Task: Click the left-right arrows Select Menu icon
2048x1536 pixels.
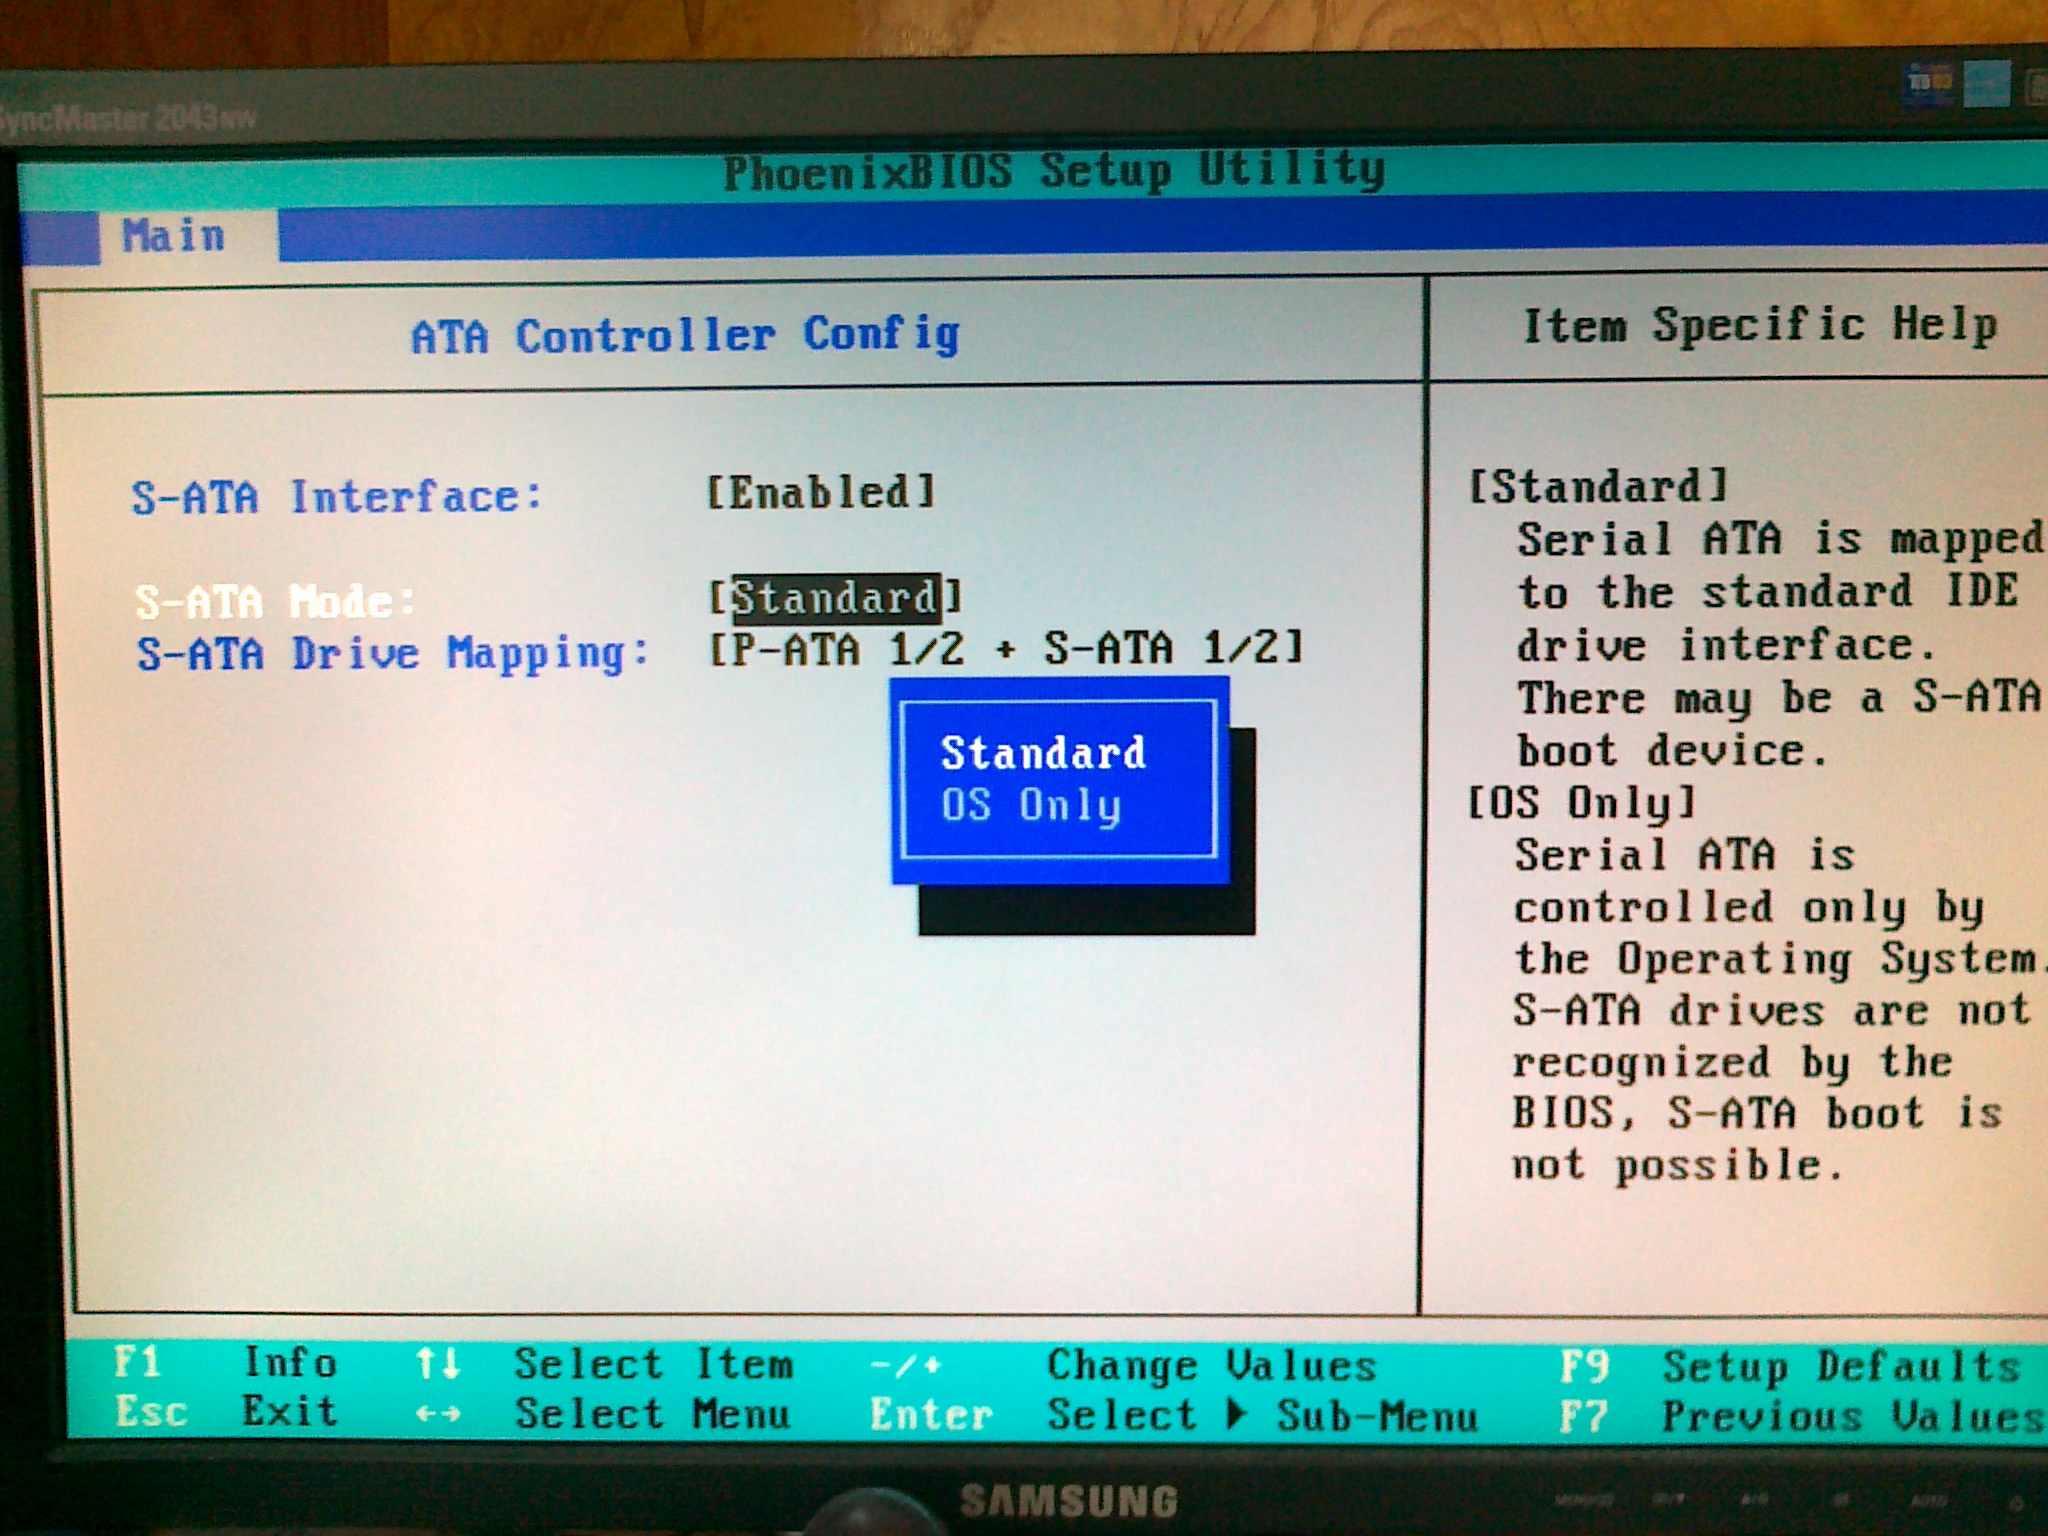Action: click(x=438, y=1414)
